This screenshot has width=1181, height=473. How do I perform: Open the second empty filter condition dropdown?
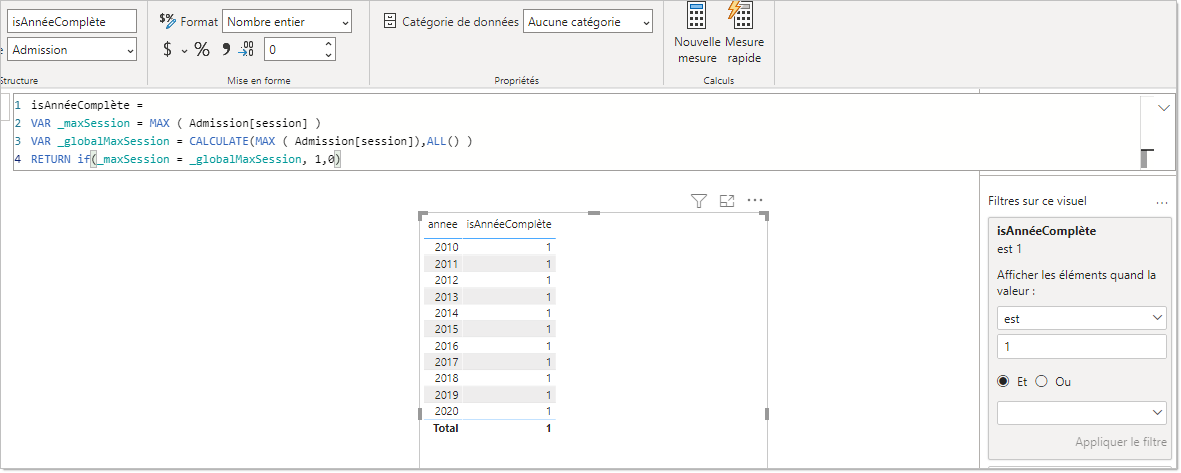tap(1082, 412)
